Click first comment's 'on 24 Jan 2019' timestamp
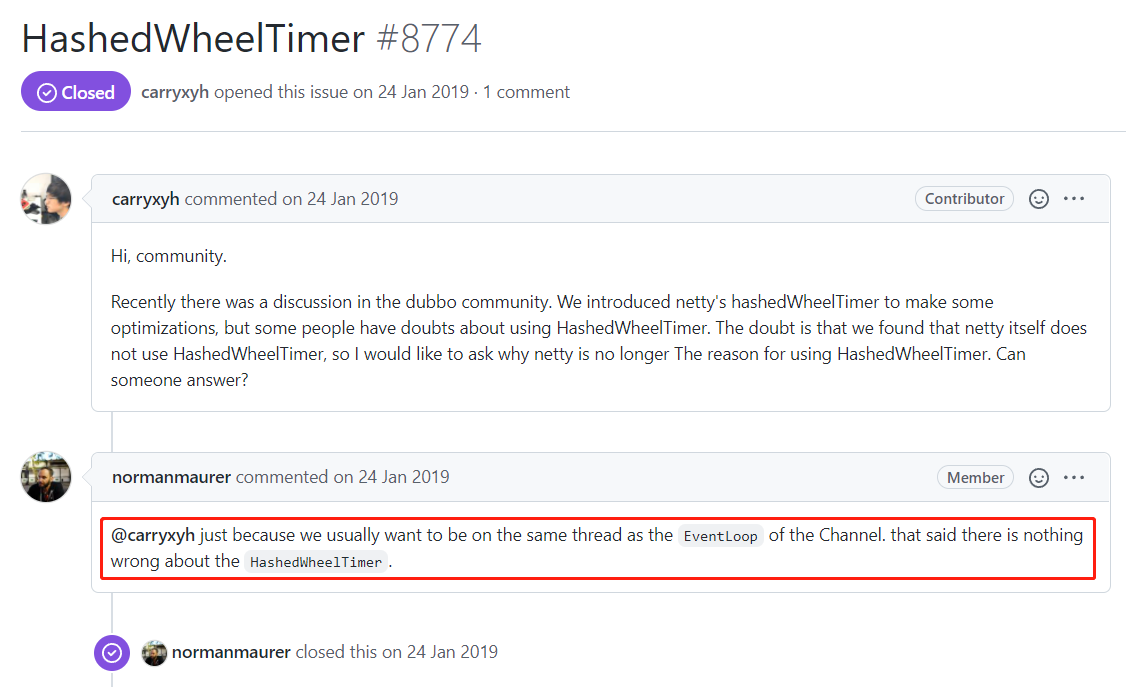The height and width of the screenshot is (687, 1126). tap(340, 199)
